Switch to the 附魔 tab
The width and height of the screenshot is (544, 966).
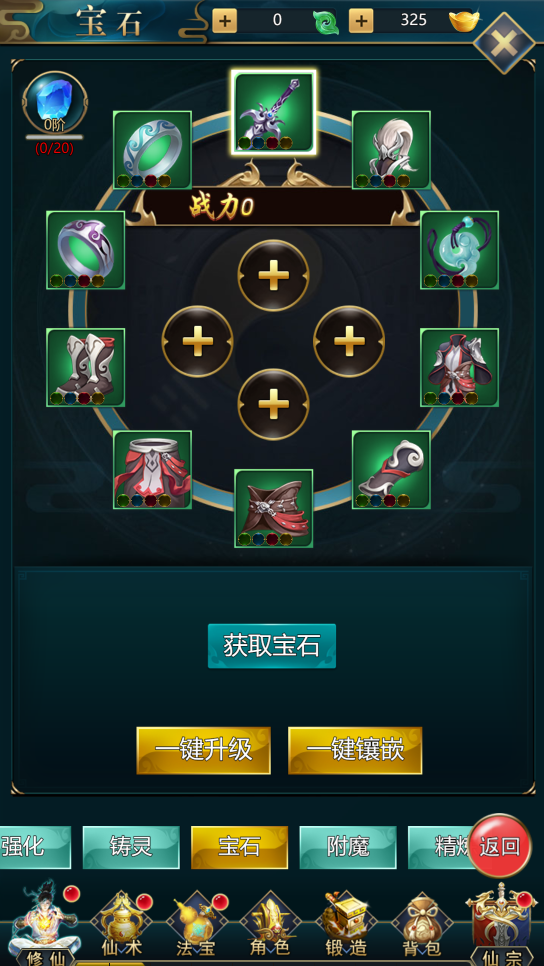[348, 847]
